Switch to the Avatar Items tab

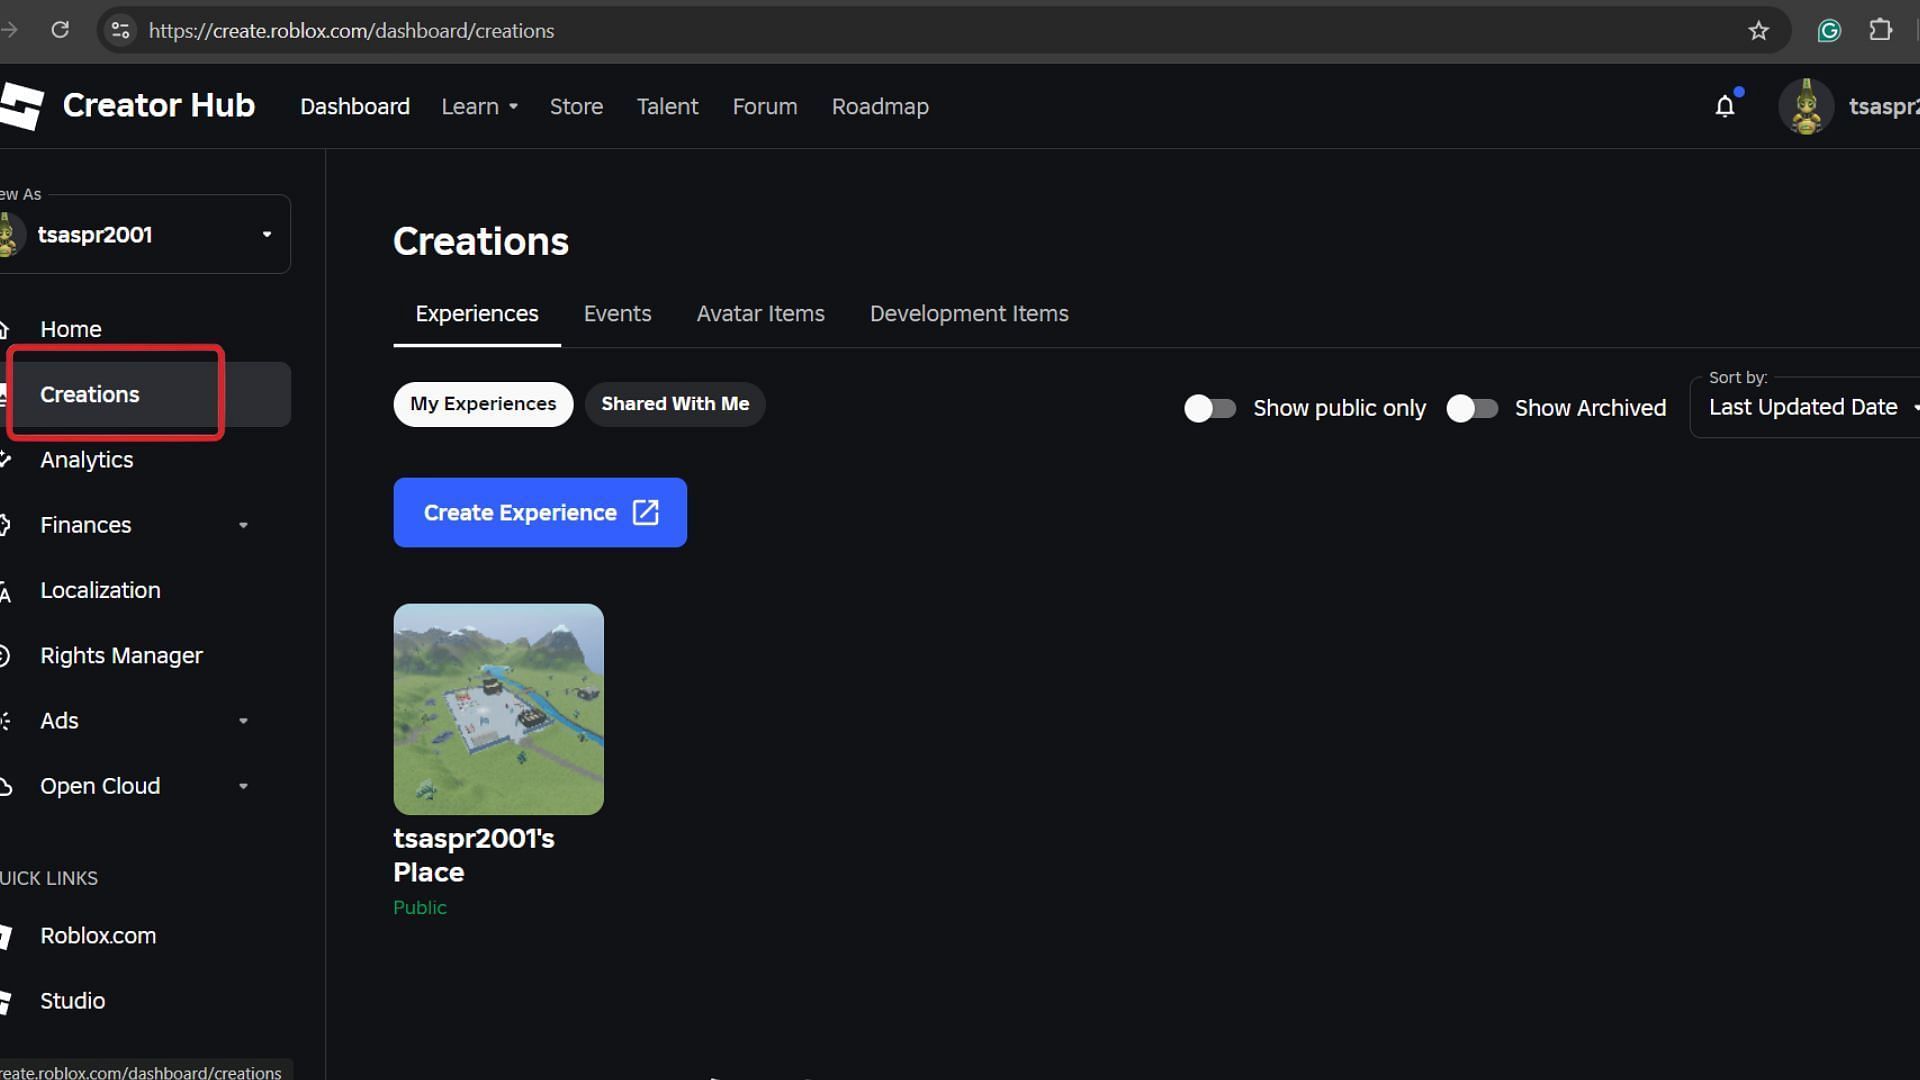[x=760, y=314]
